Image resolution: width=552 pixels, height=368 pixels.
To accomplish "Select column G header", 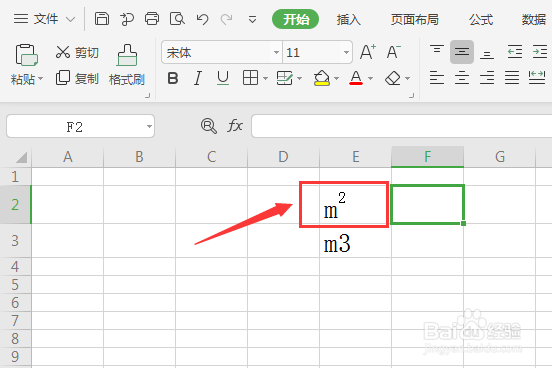I will 500,157.
